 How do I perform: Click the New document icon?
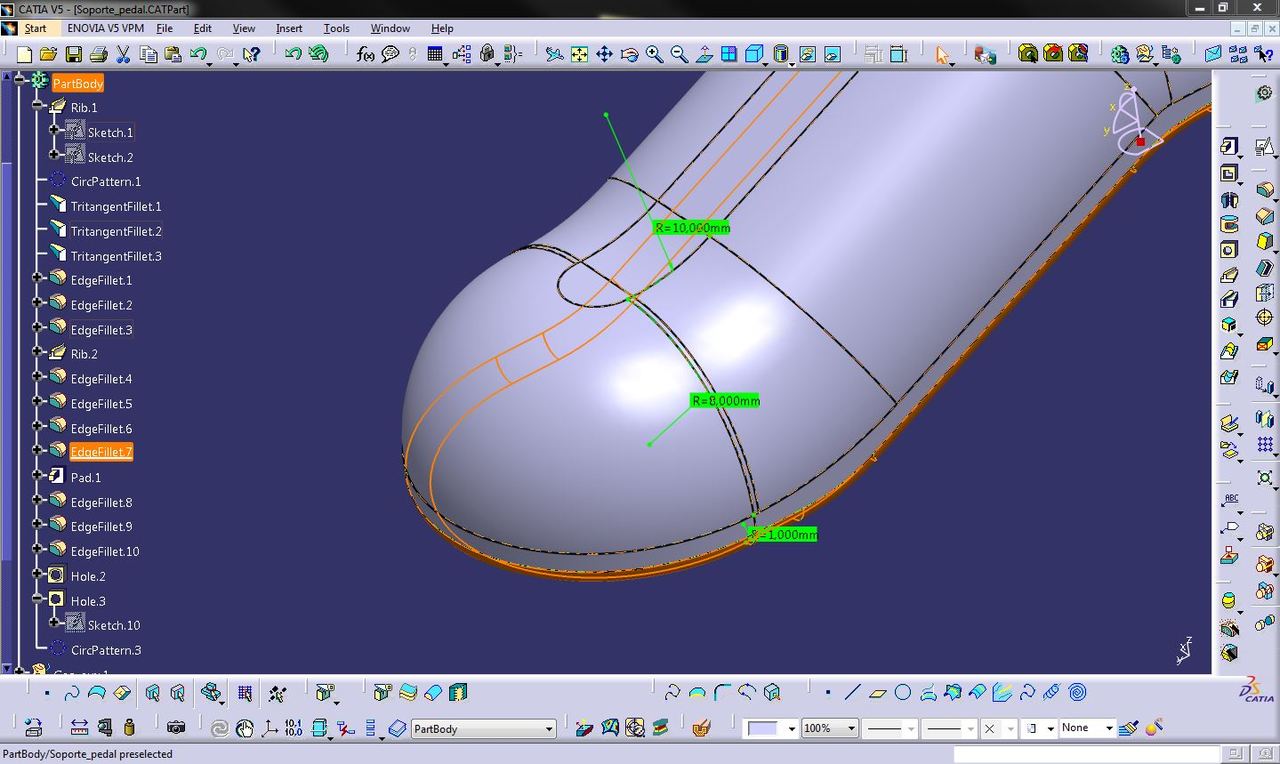click(24, 54)
